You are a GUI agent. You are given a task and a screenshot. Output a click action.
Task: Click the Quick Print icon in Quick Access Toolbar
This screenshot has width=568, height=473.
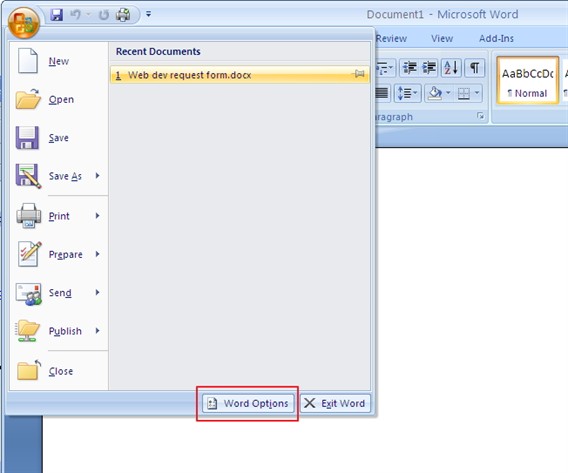[123, 15]
